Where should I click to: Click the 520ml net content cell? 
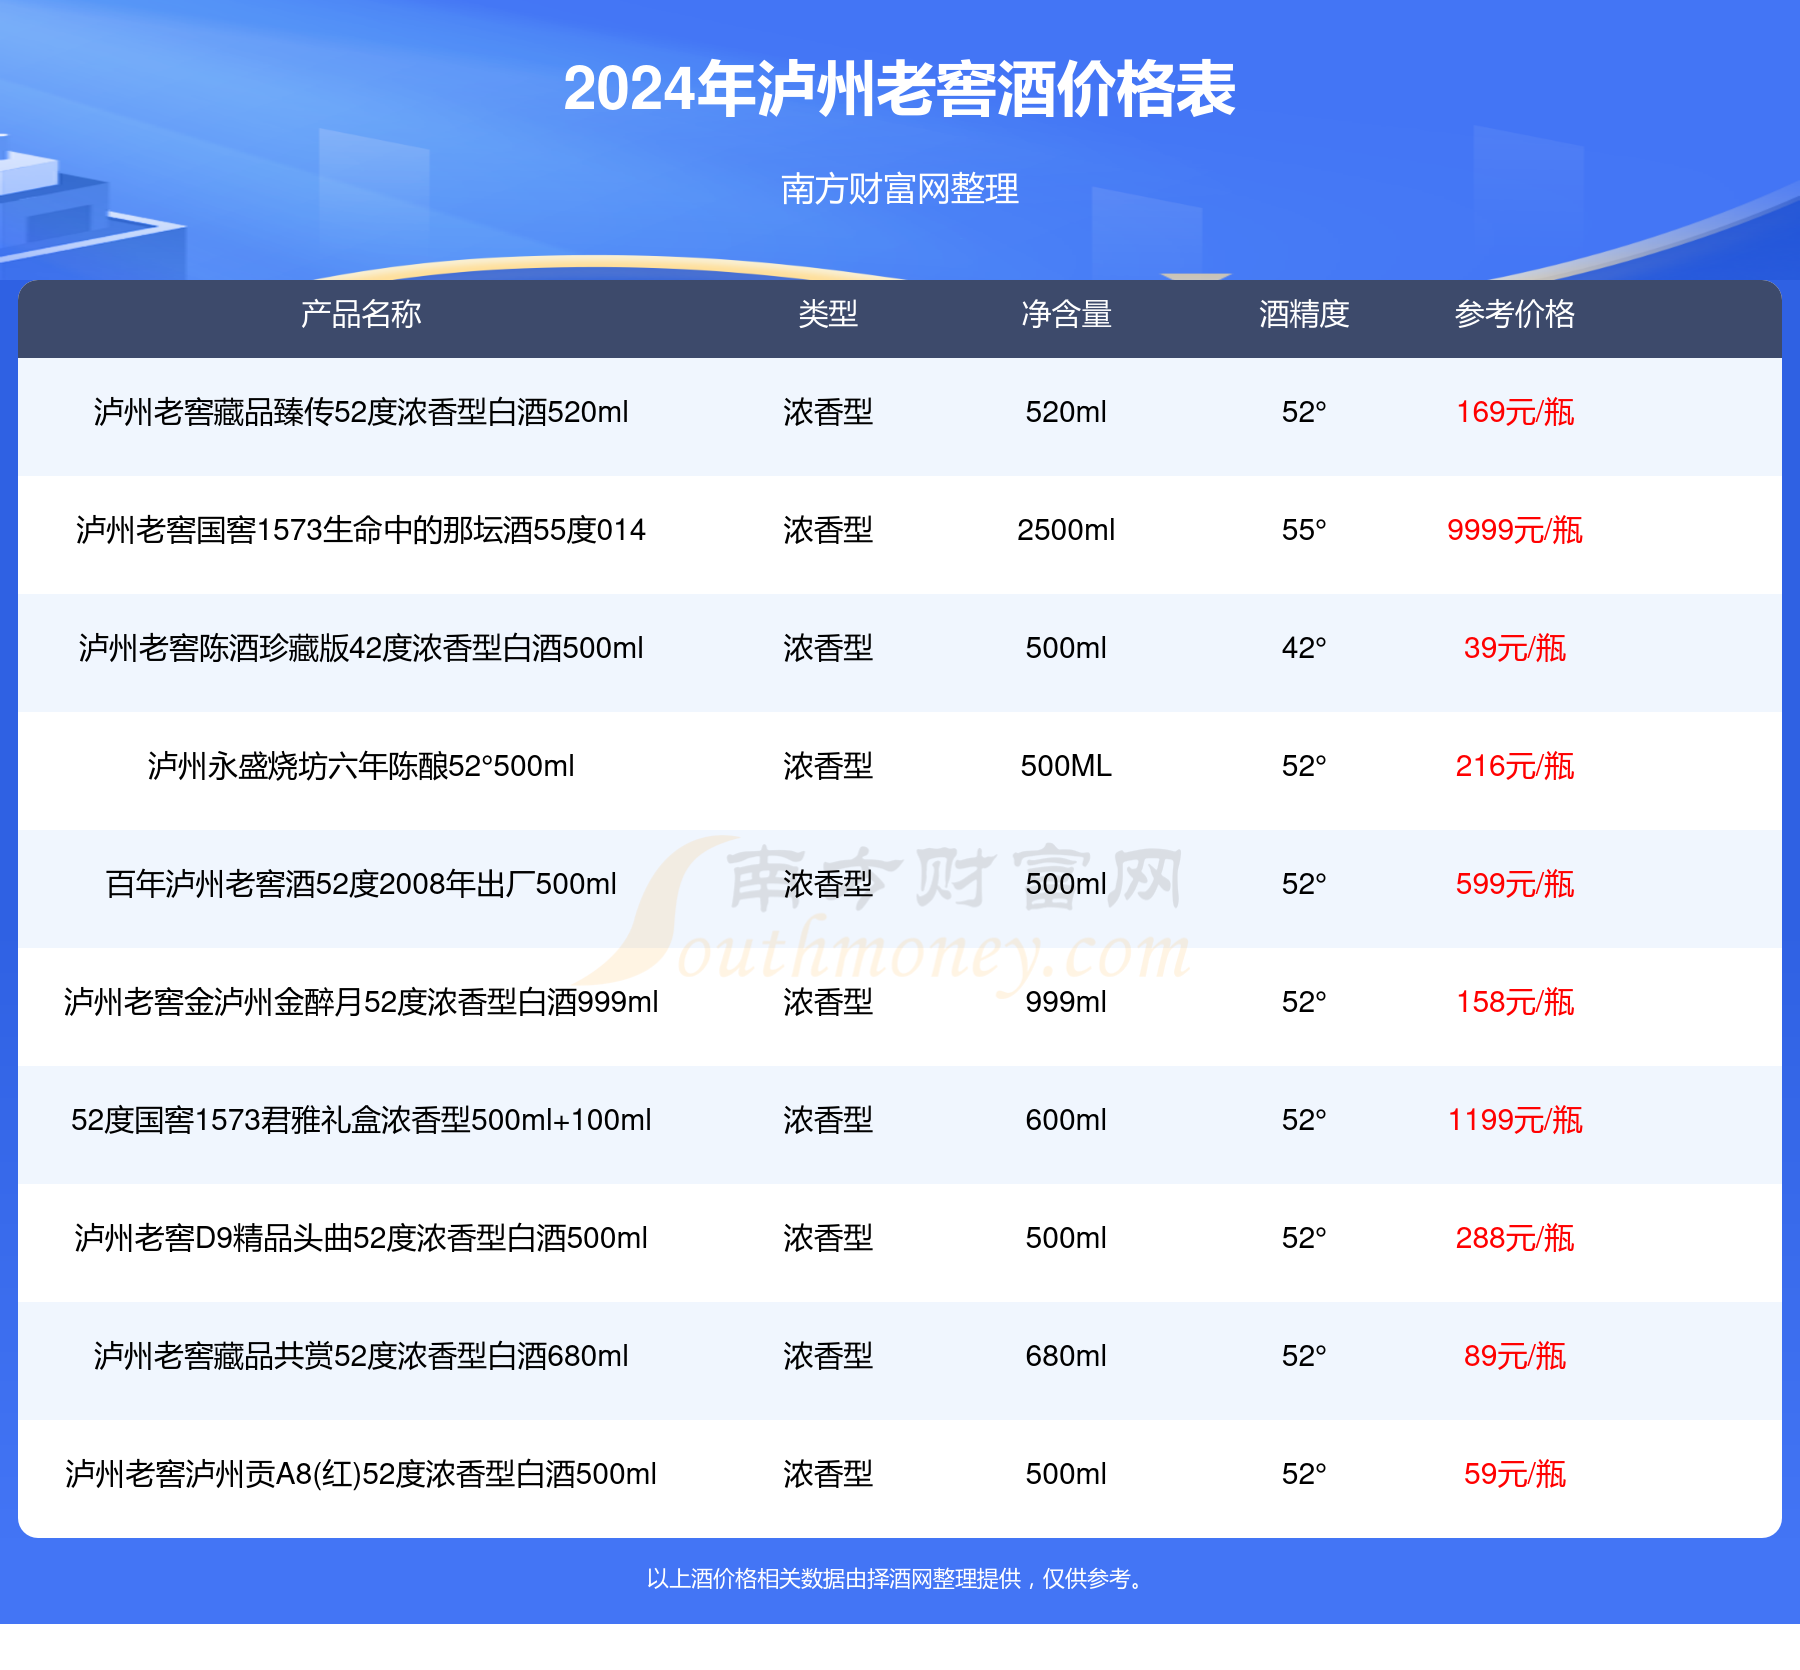click(1066, 412)
